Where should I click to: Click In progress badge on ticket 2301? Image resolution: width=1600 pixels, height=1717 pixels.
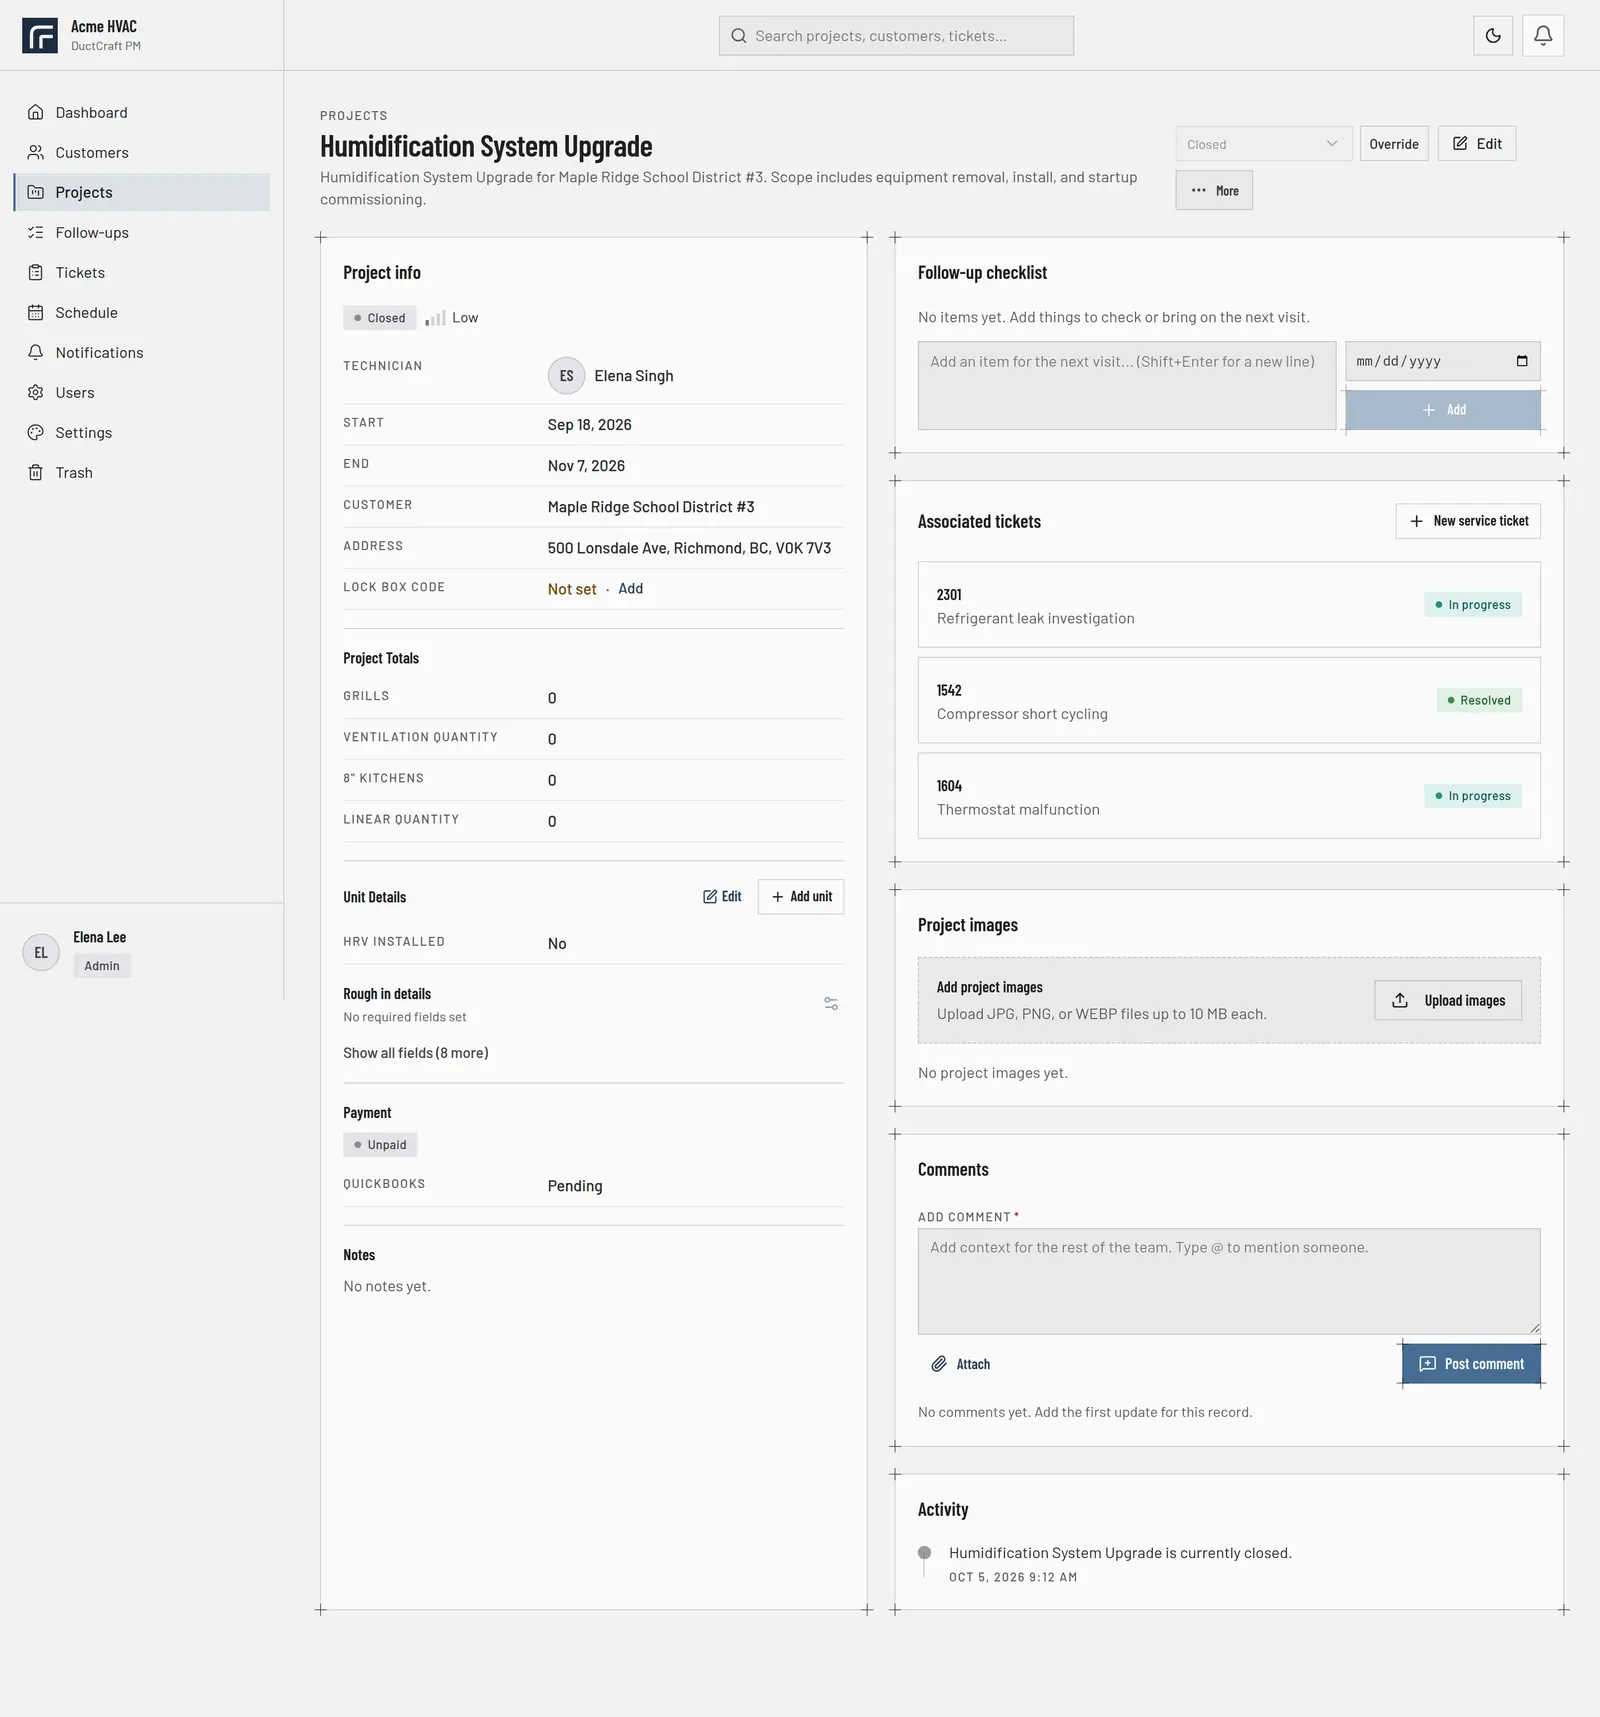1473,605
